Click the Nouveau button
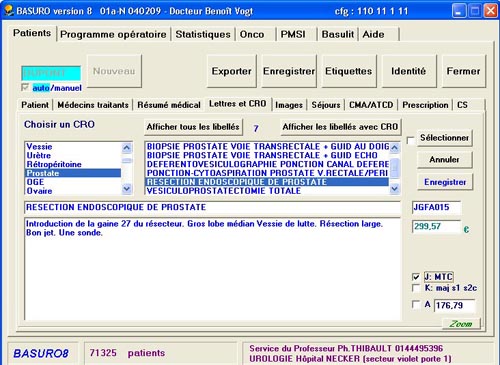The width and height of the screenshot is (500, 365). [114, 71]
